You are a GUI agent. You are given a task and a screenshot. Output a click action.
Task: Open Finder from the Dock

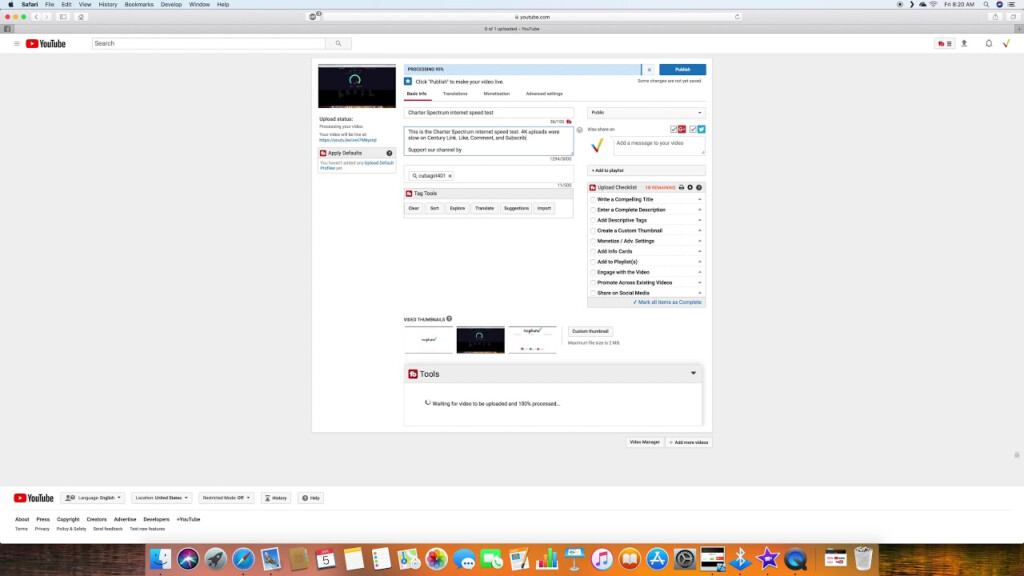pos(160,559)
